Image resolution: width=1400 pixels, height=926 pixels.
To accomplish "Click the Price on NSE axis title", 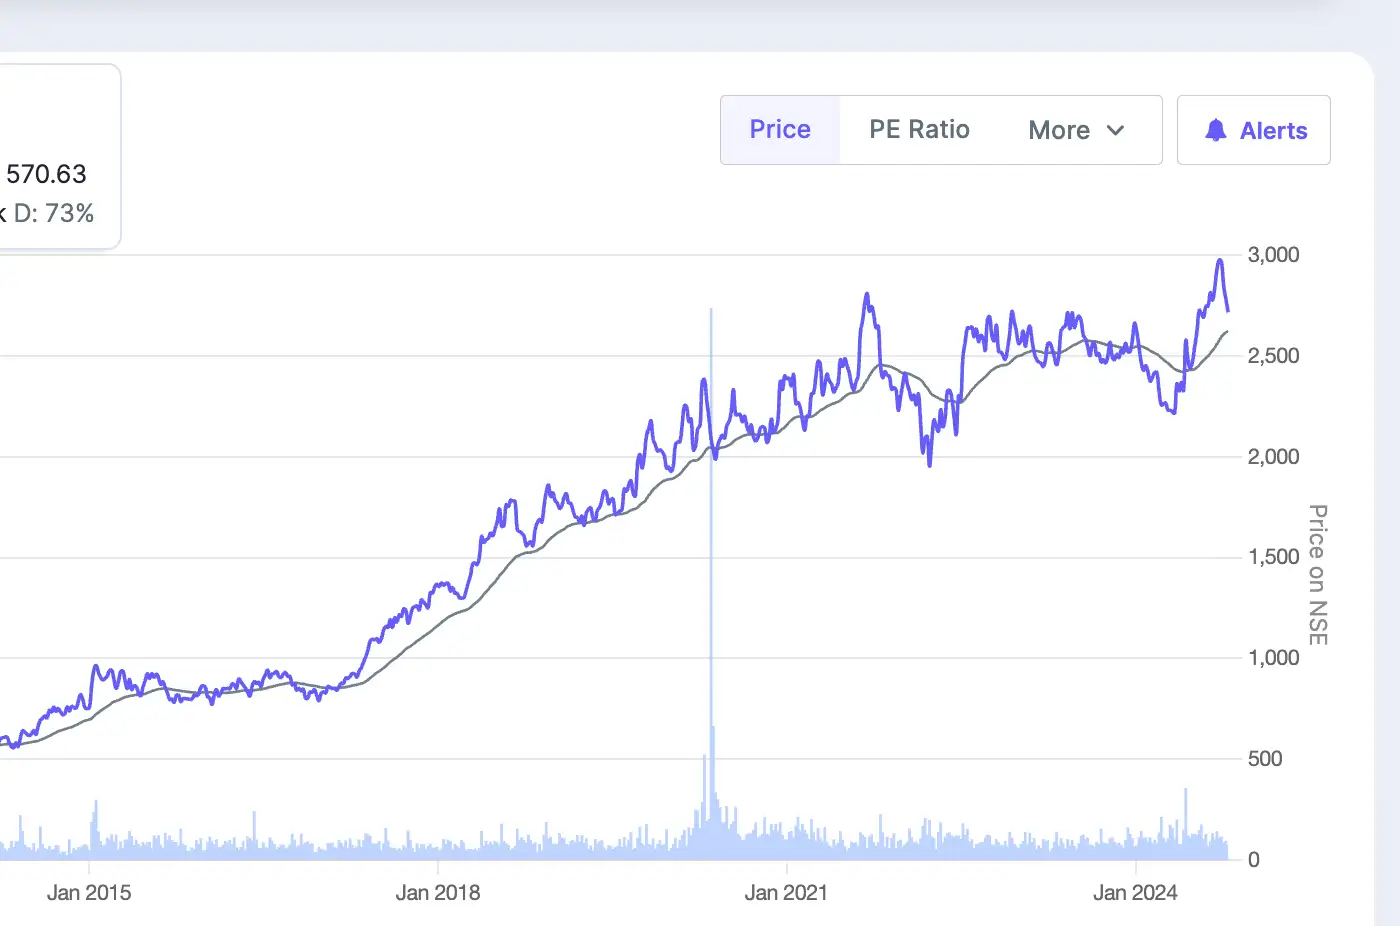I will click(x=1318, y=575).
